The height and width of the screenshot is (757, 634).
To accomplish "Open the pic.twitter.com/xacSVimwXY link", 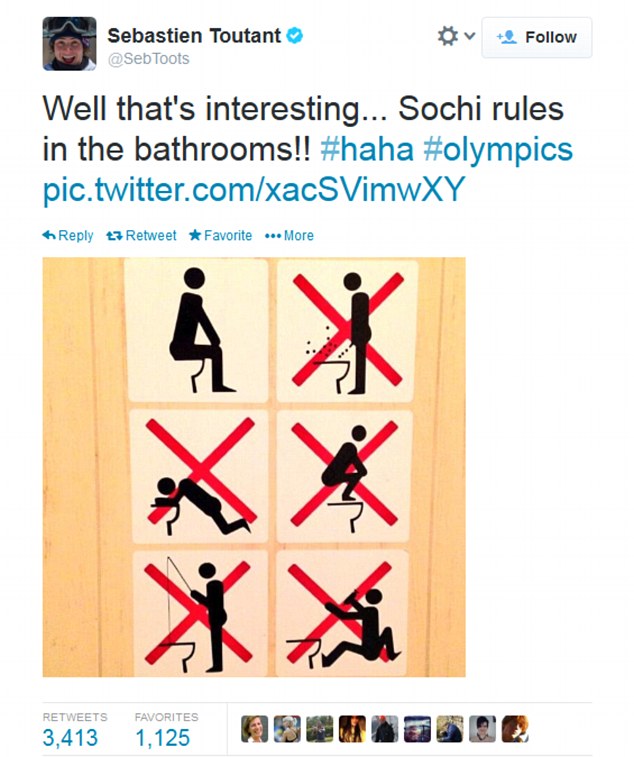I will pos(254,190).
